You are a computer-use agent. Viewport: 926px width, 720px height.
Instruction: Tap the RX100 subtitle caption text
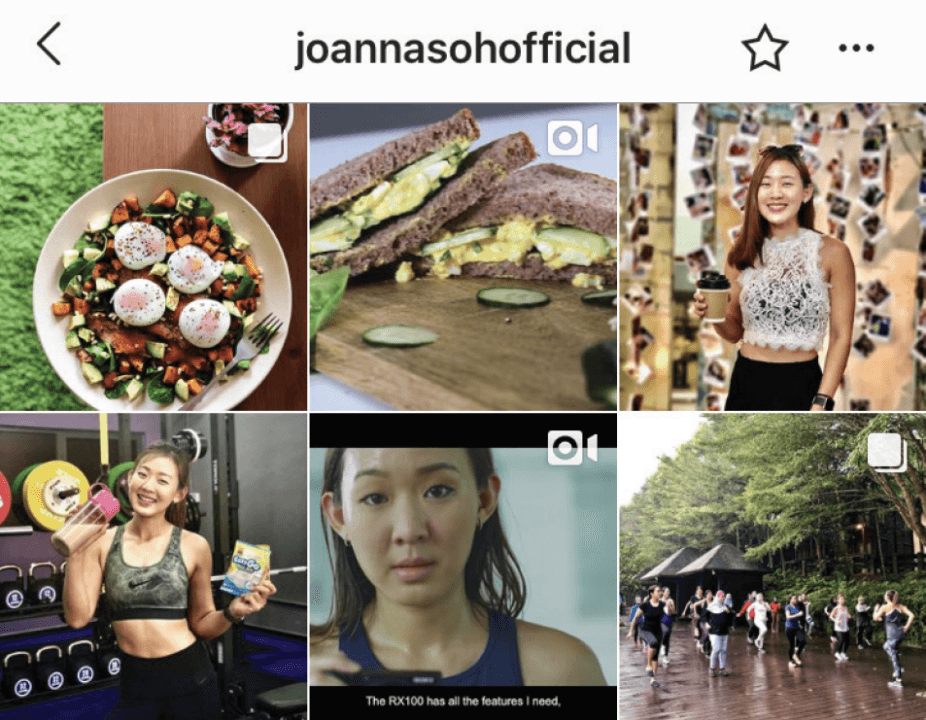click(x=462, y=701)
